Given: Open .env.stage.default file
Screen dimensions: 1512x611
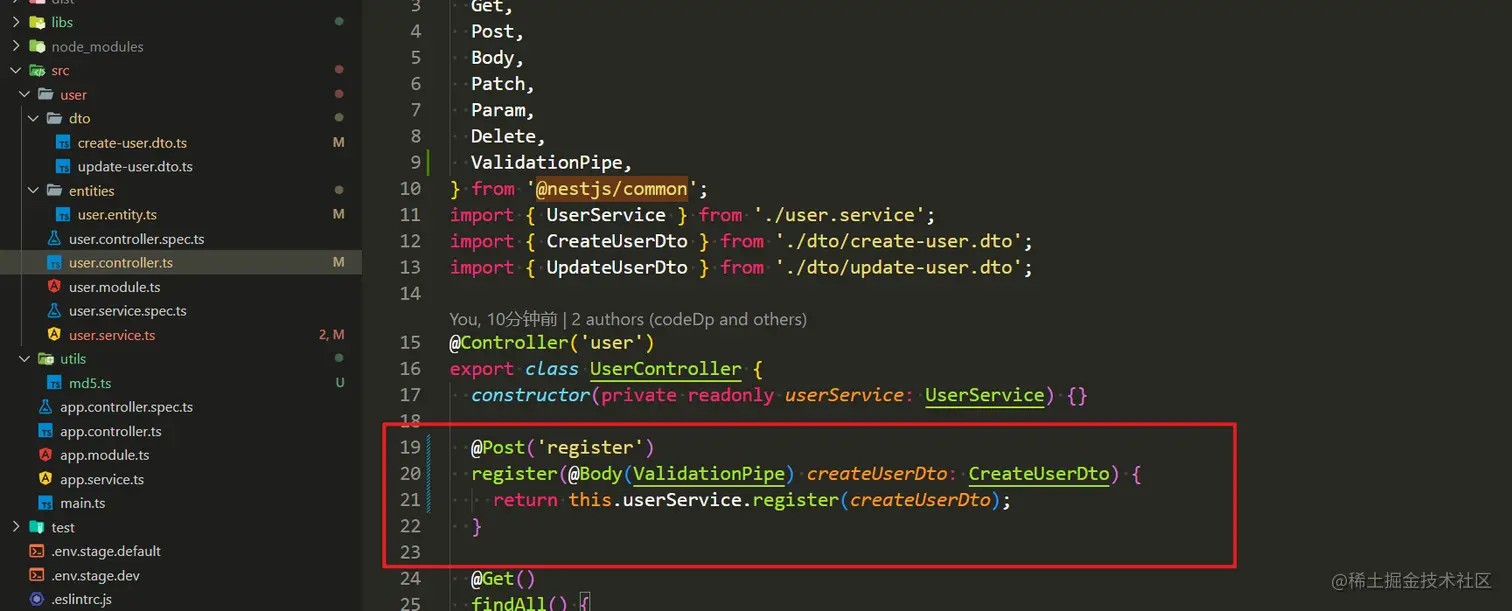Looking at the screenshot, I should tap(106, 551).
